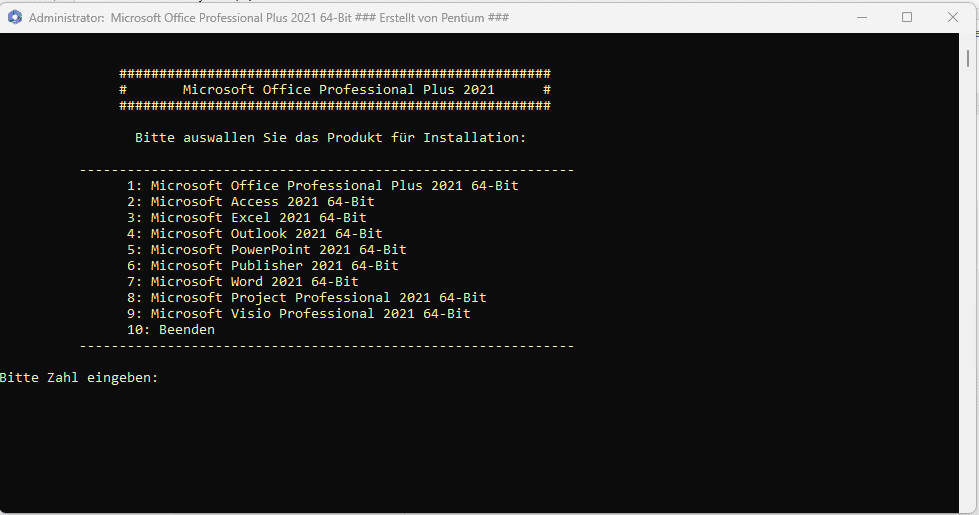Click the 'Bitte Zahl eingeben:' prompt

[79, 378]
